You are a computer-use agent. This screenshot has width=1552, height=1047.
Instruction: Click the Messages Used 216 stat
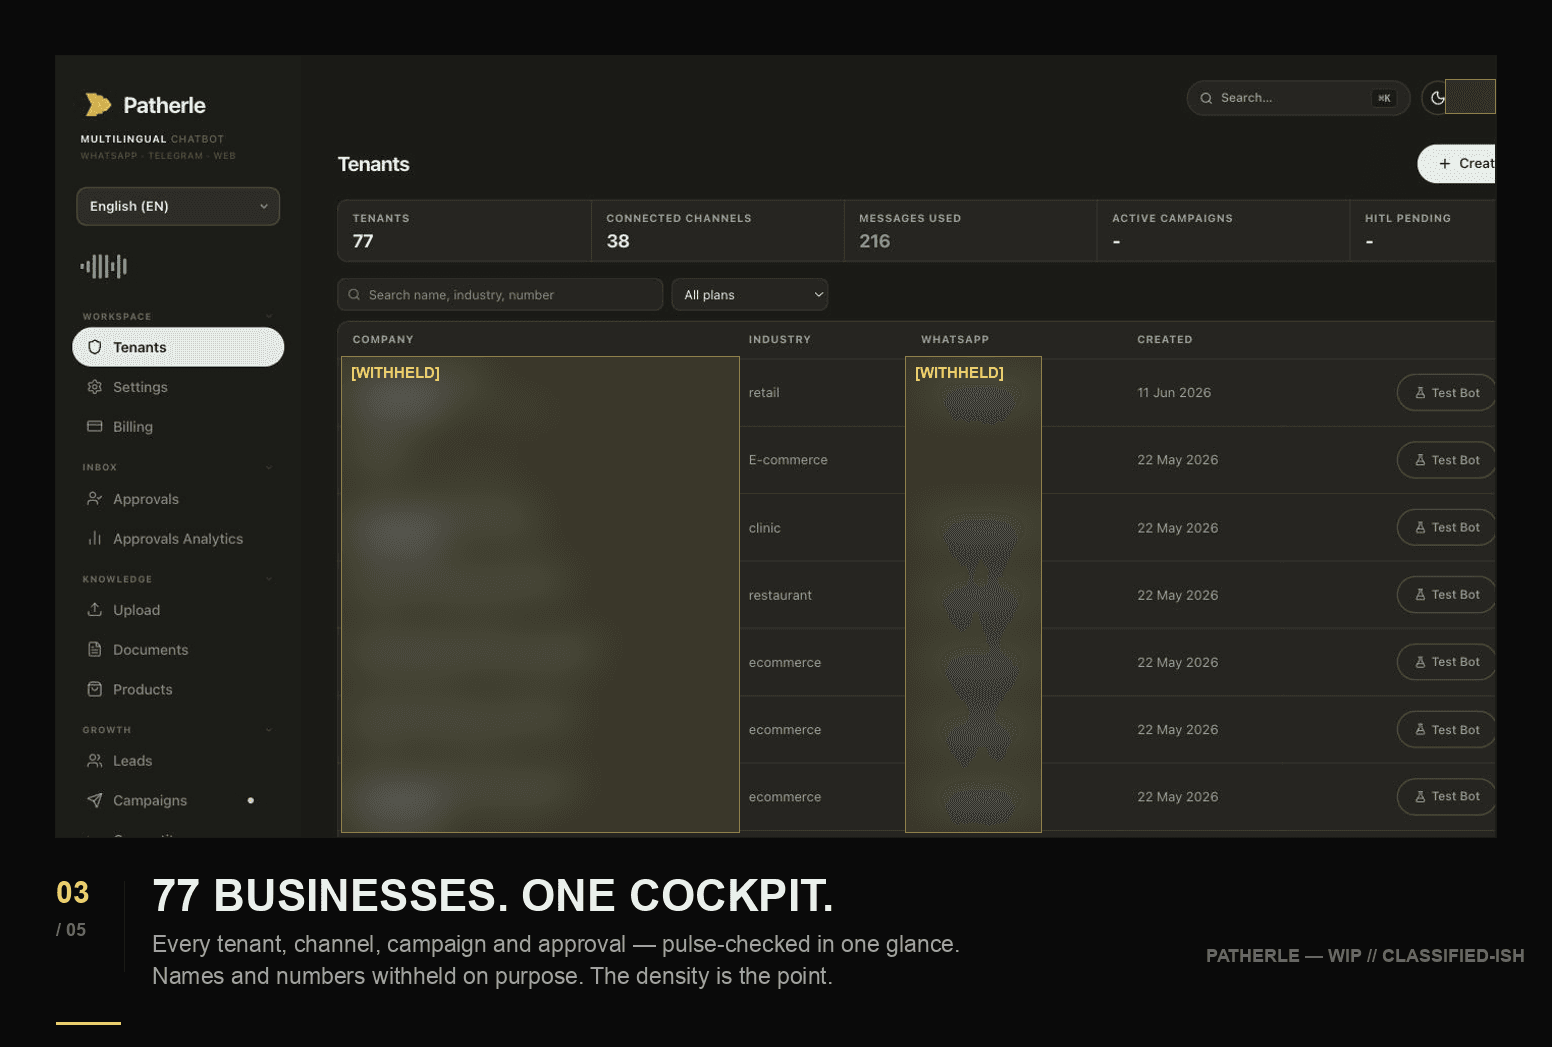tap(971, 231)
